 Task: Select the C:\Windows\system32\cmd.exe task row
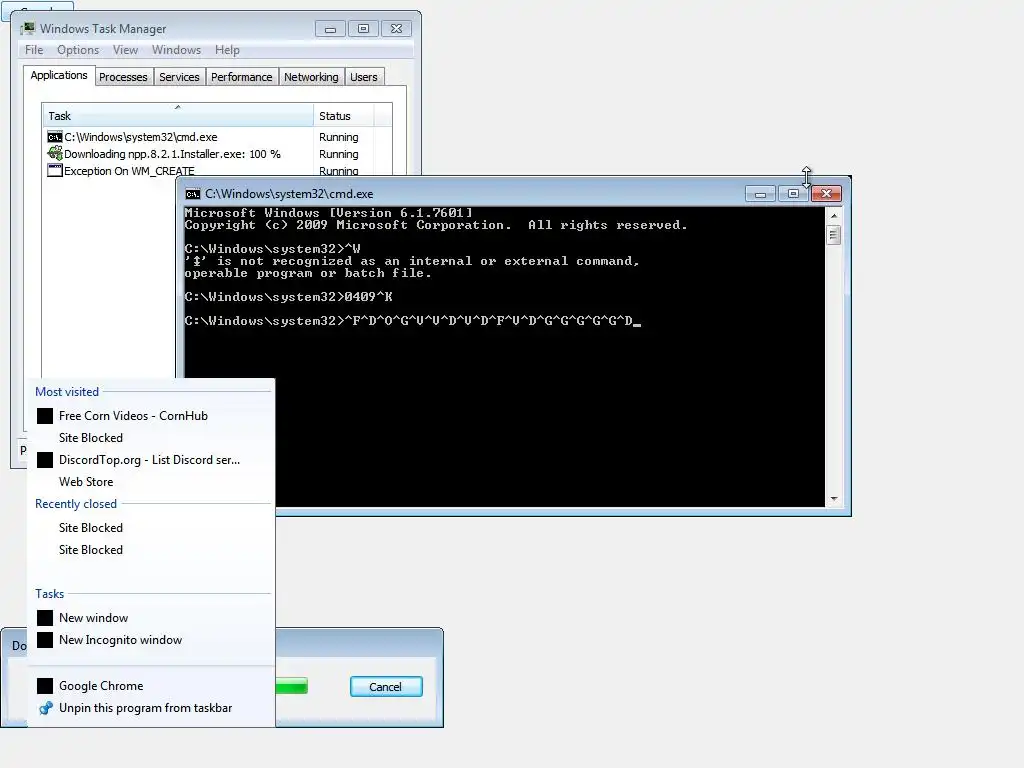click(x=217, y=137)
